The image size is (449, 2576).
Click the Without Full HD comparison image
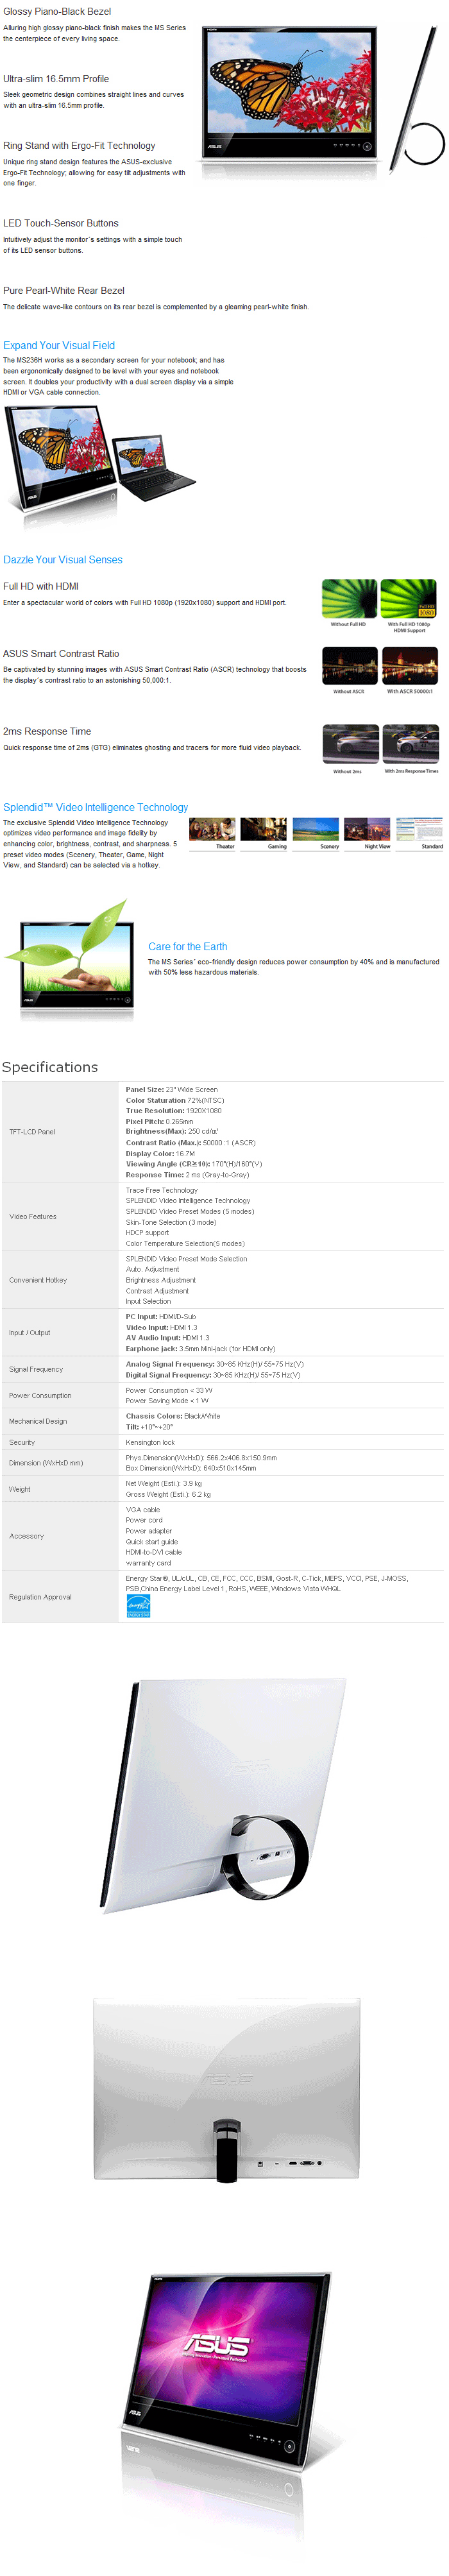pyautogui.click(x=349, y=598)
